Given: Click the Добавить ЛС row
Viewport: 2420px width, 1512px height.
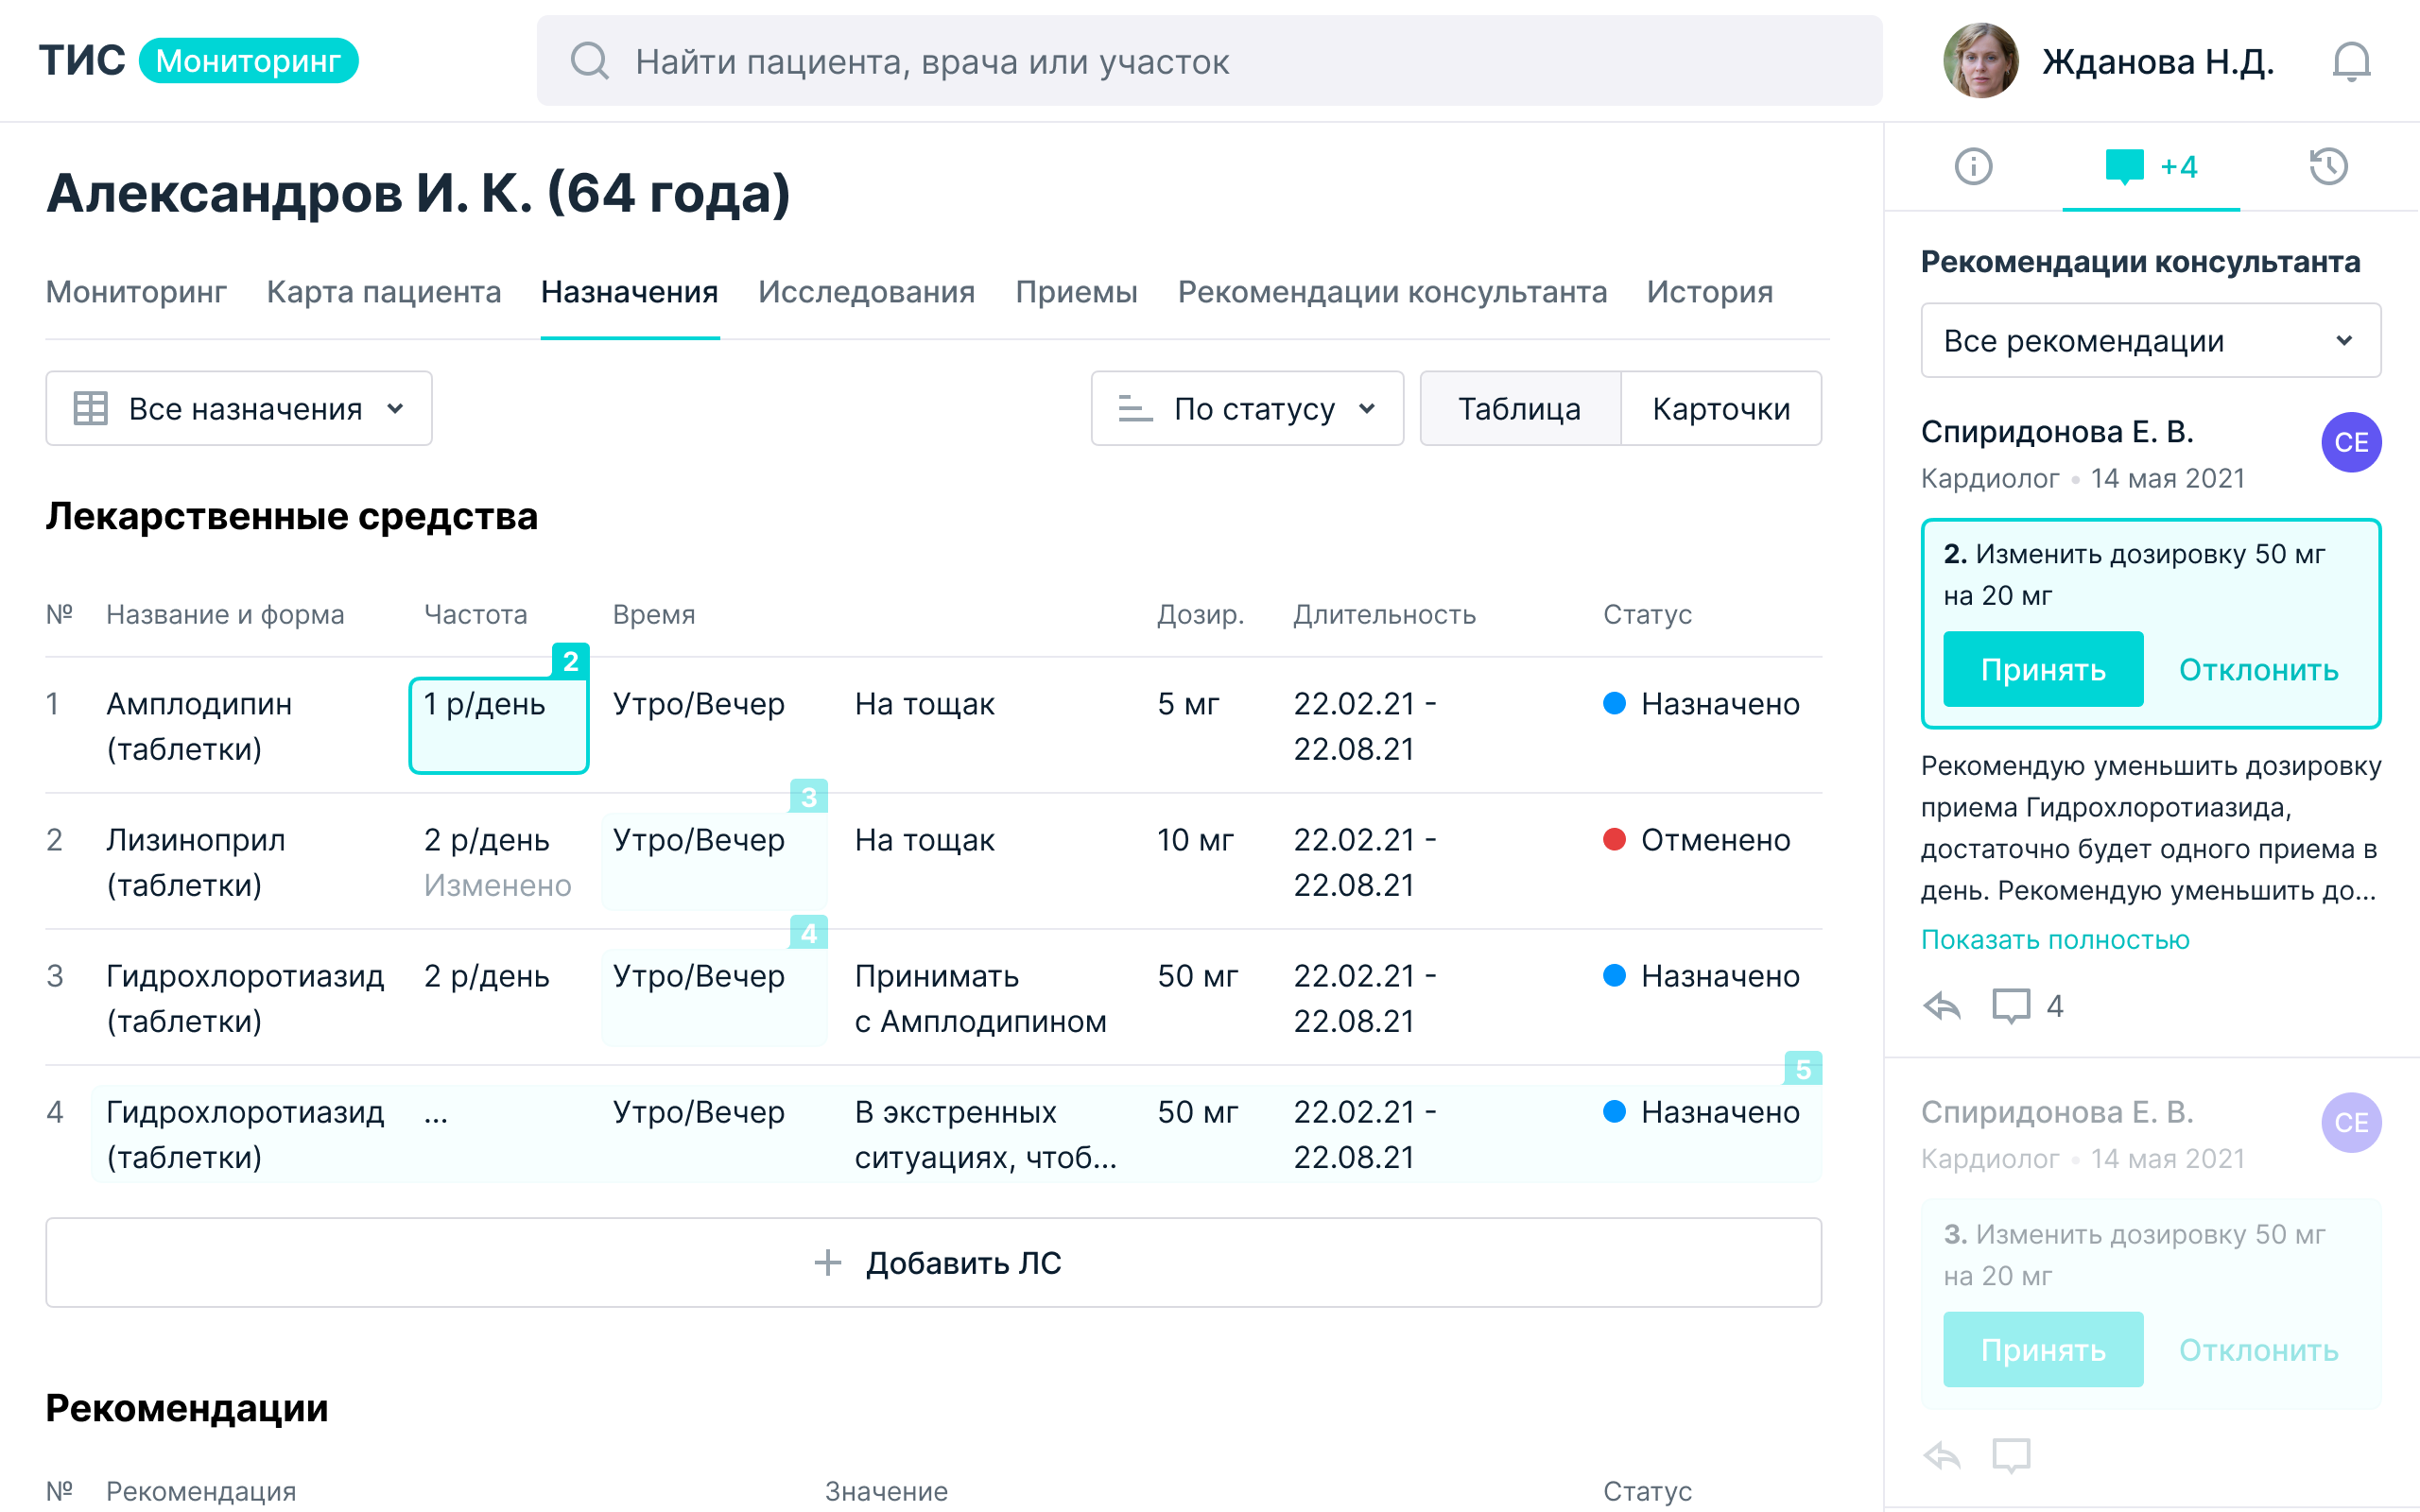Looking at the screenshot, I should (933, 1263).
